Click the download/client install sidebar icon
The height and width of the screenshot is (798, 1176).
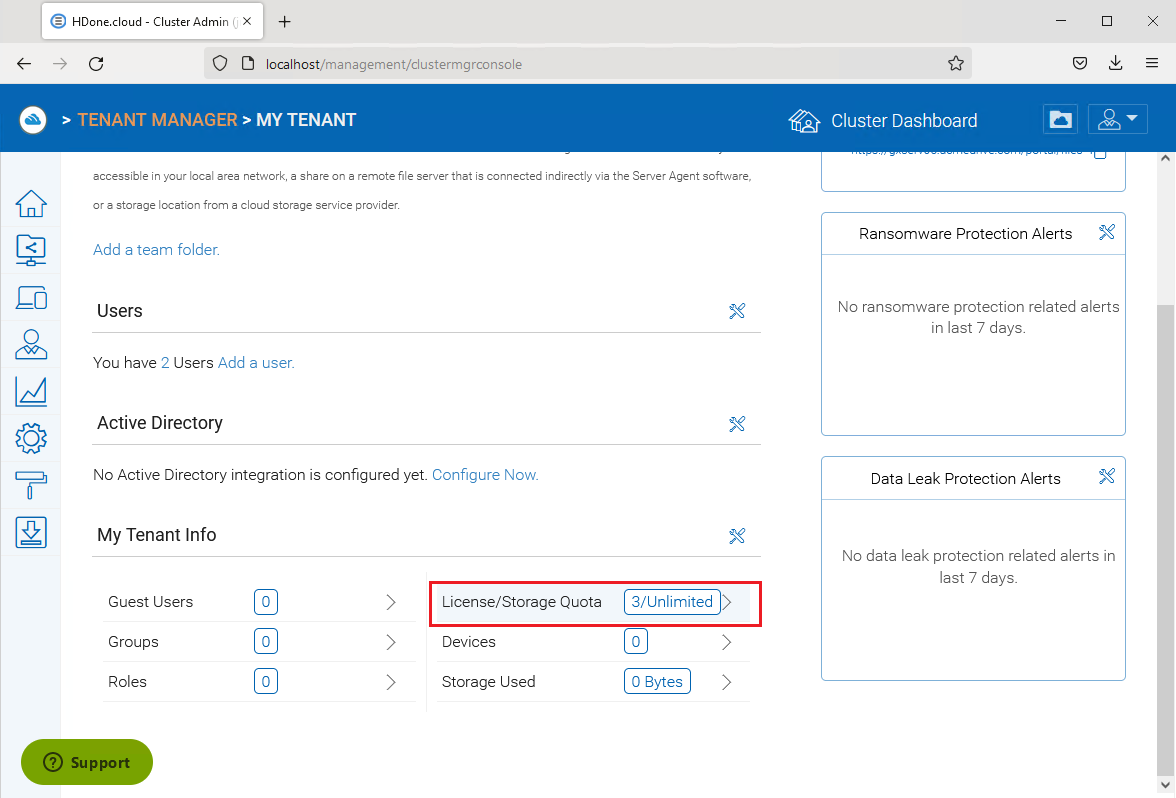pyautogui.click(x=31, y=532)
